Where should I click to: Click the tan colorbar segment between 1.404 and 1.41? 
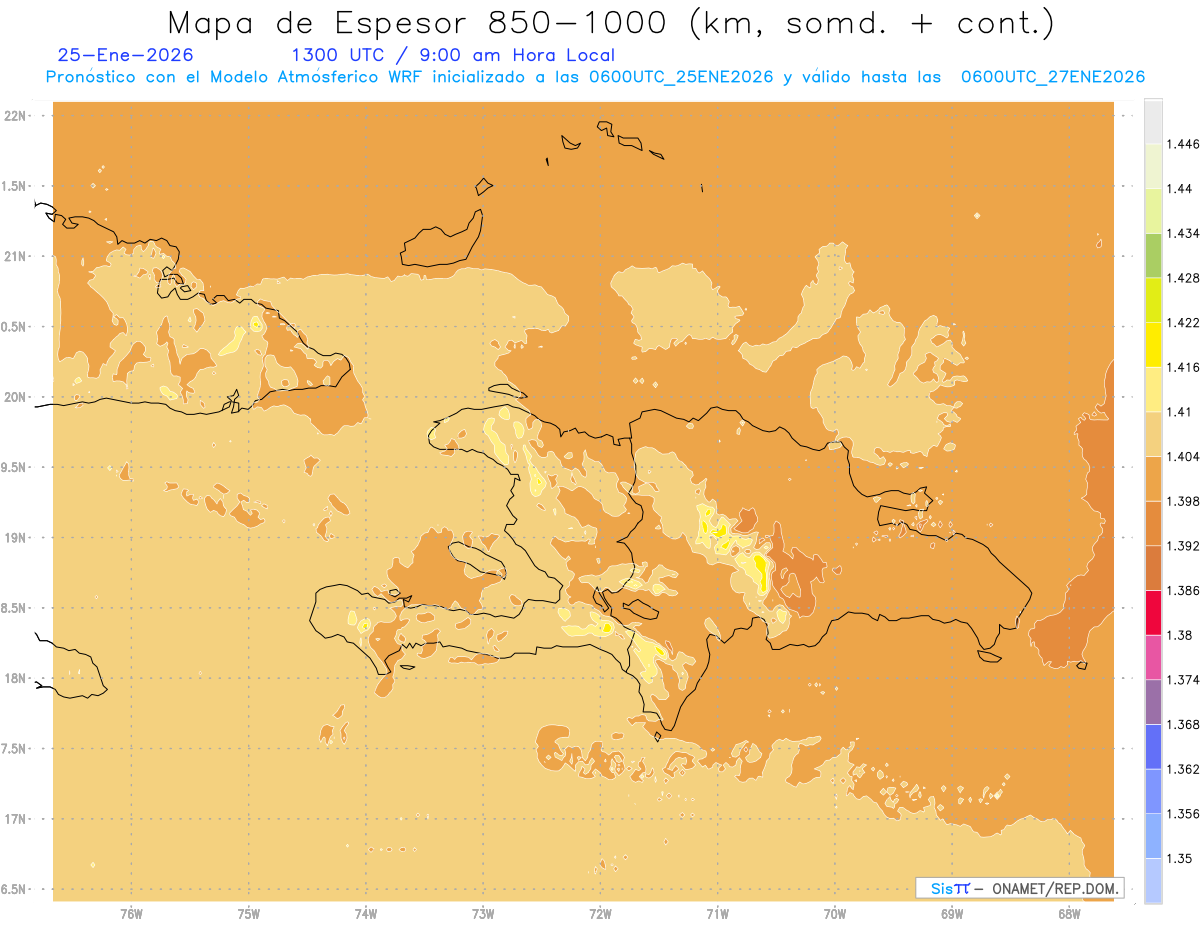tap(1153, 433)
